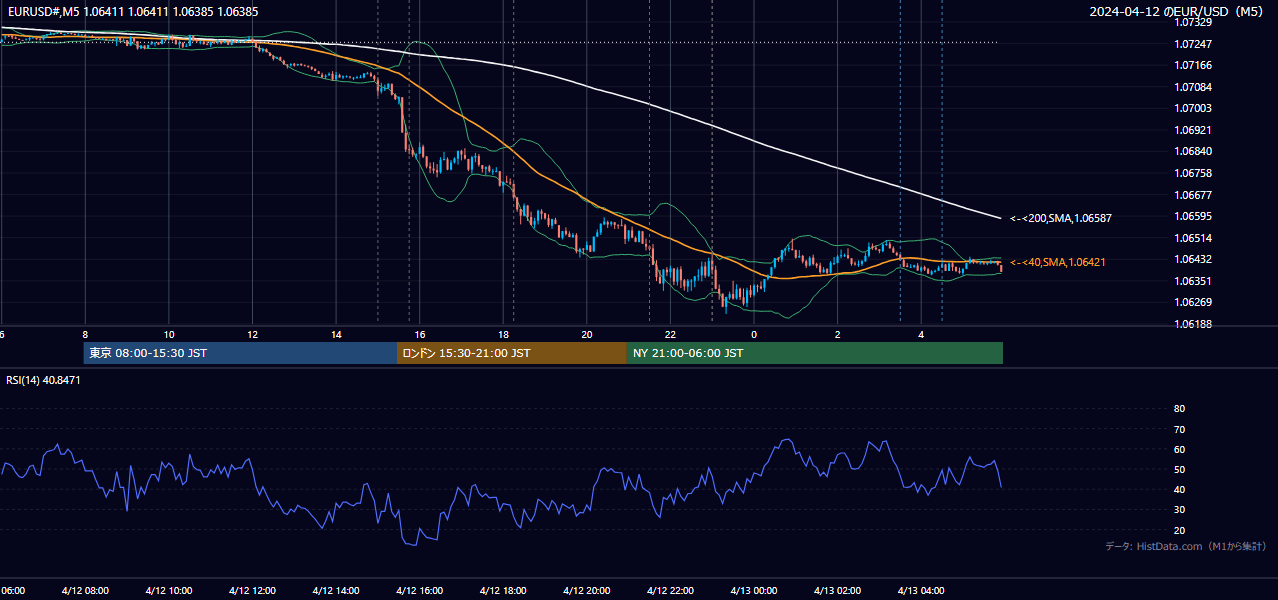Click hour label 14 below the price chart
The width and height of the screenshot is (1278, 600).
[x=336, y=334]
